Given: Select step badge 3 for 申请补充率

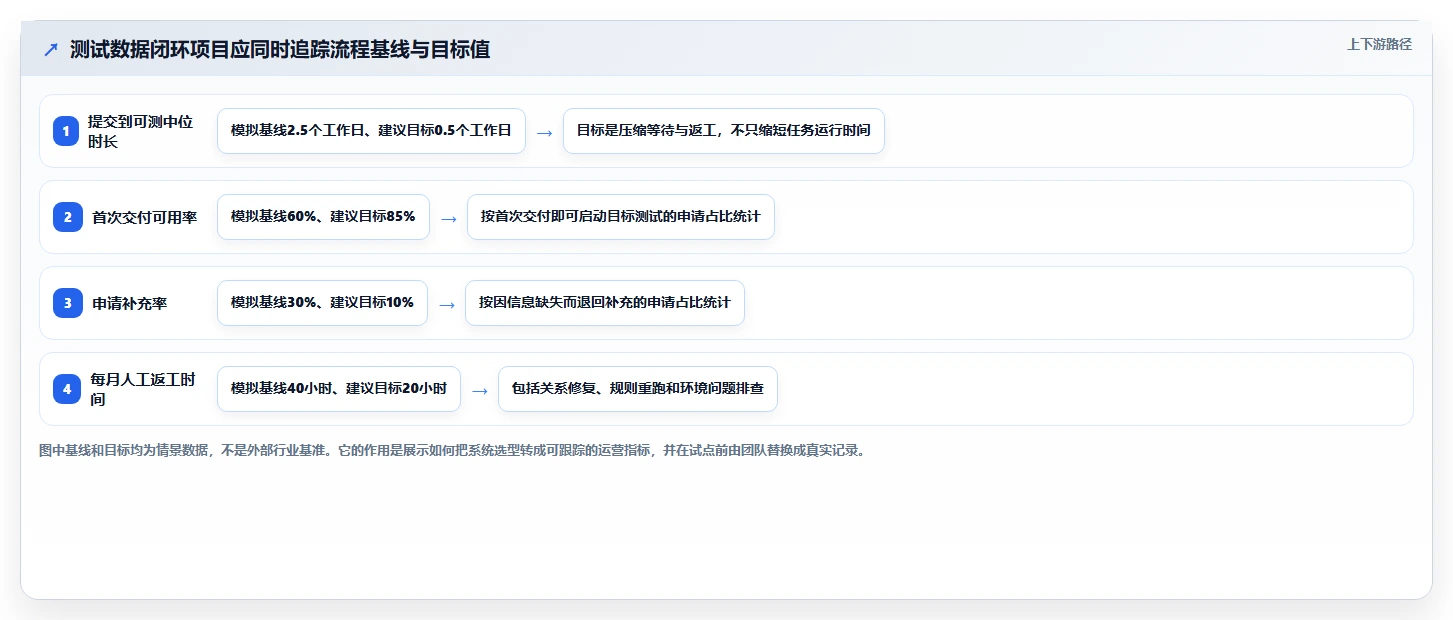Looking at the screenshot, I should tap(67, 303).
